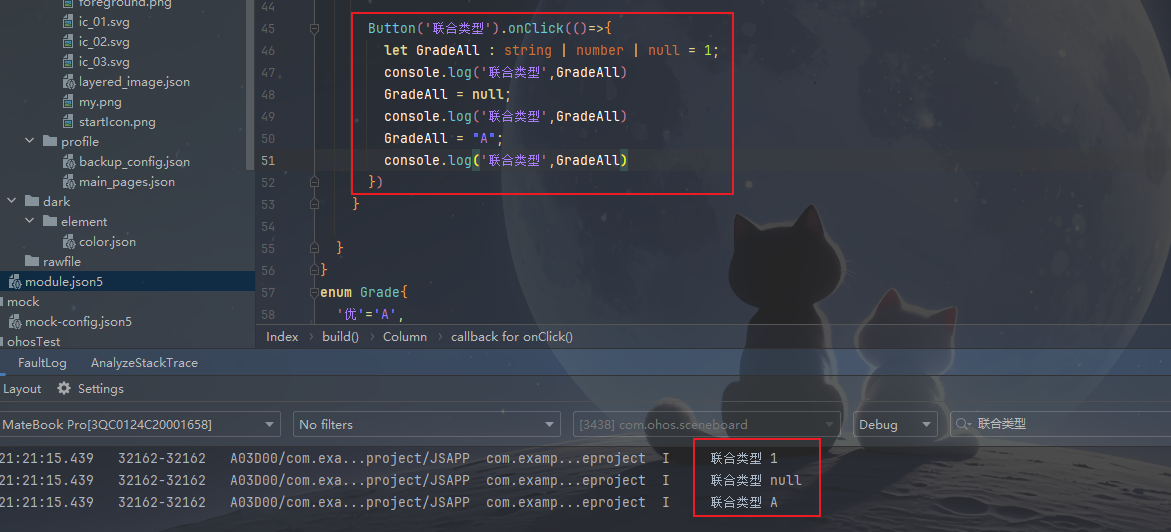The width and height of the screenshot is (1171, 532).
Task: Click the magnifier icon in log search field
Action: 963,424
